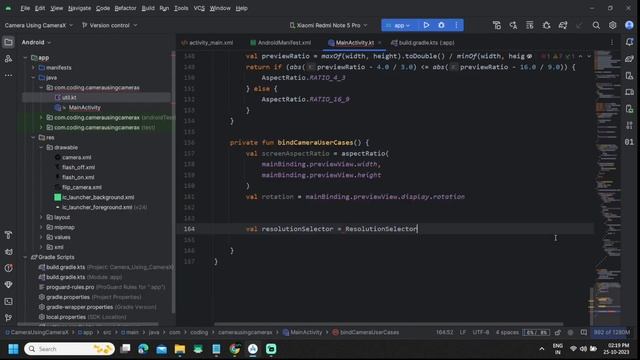Switch to build.gradle.kts (app) tab
The width and height of the screenshot is (640, 360).
click(x=423, y=42)
